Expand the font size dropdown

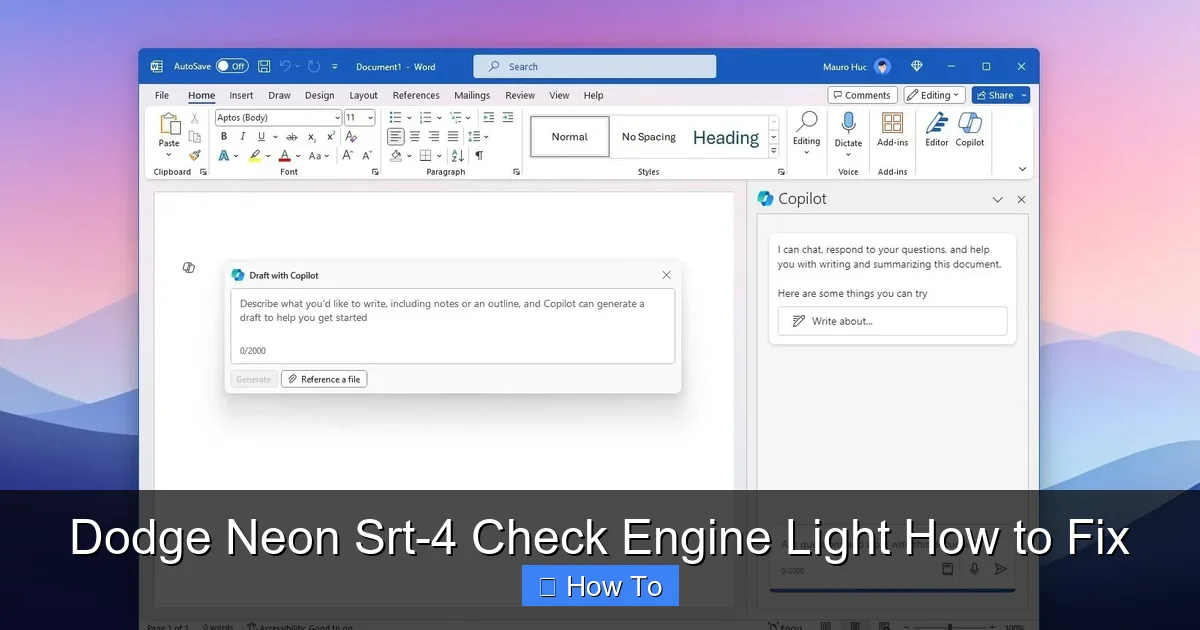click(x=370, y=118)
